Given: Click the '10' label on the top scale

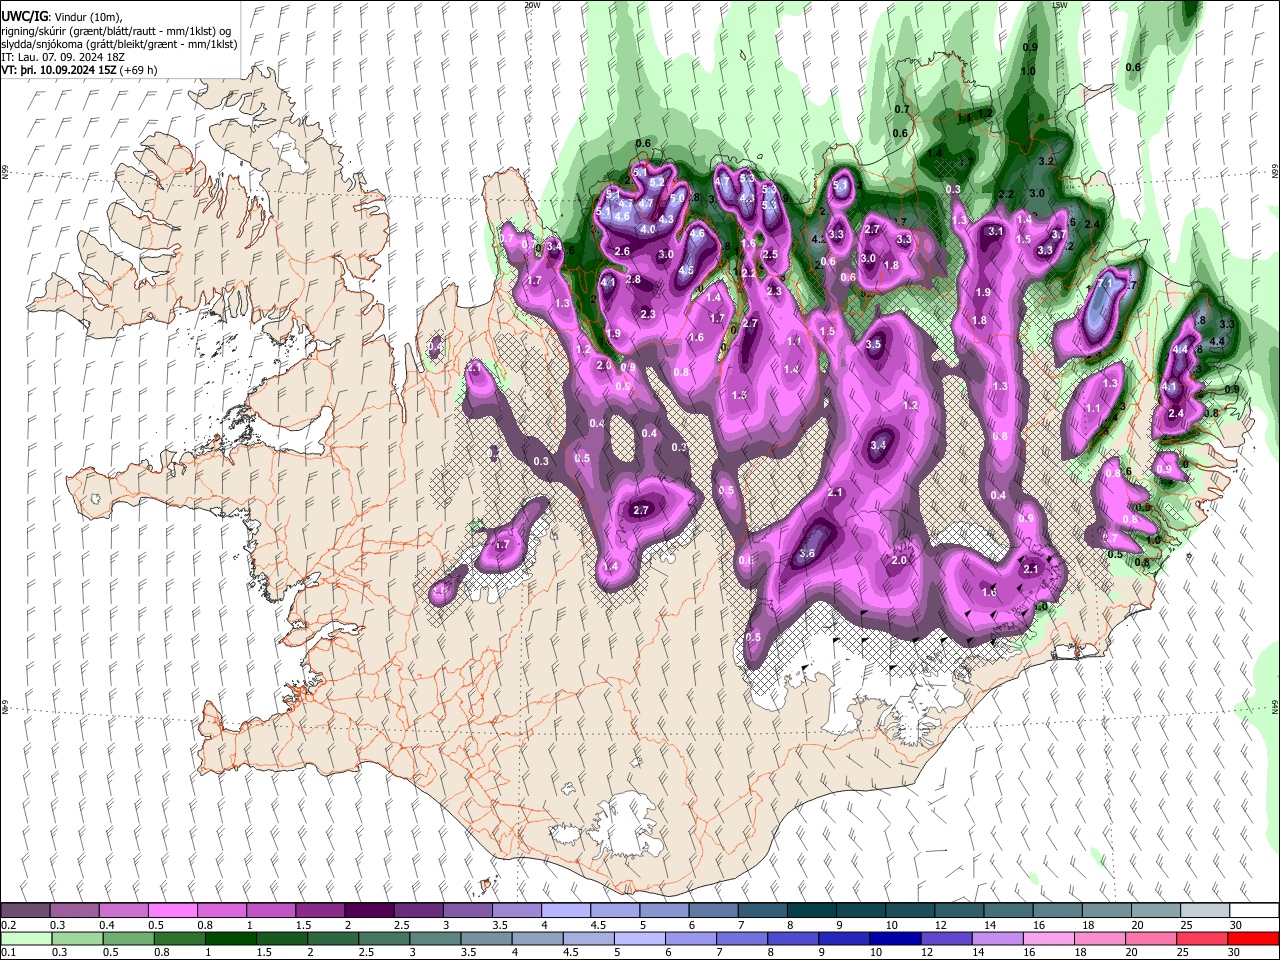Looking at the screenshot, I should tap(891, 925).
